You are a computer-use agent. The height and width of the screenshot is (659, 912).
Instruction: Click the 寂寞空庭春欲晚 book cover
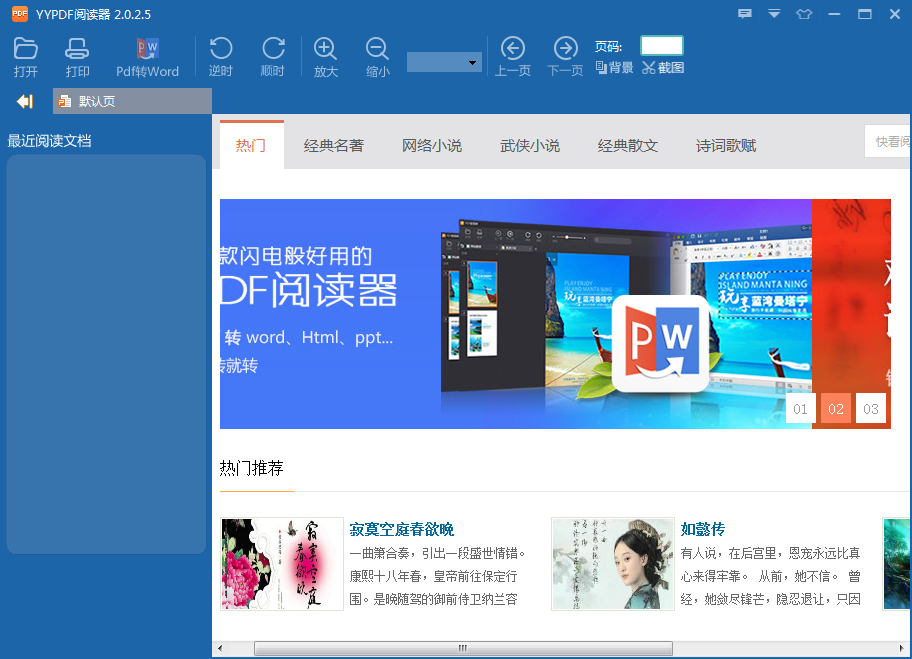coord(282,564)
